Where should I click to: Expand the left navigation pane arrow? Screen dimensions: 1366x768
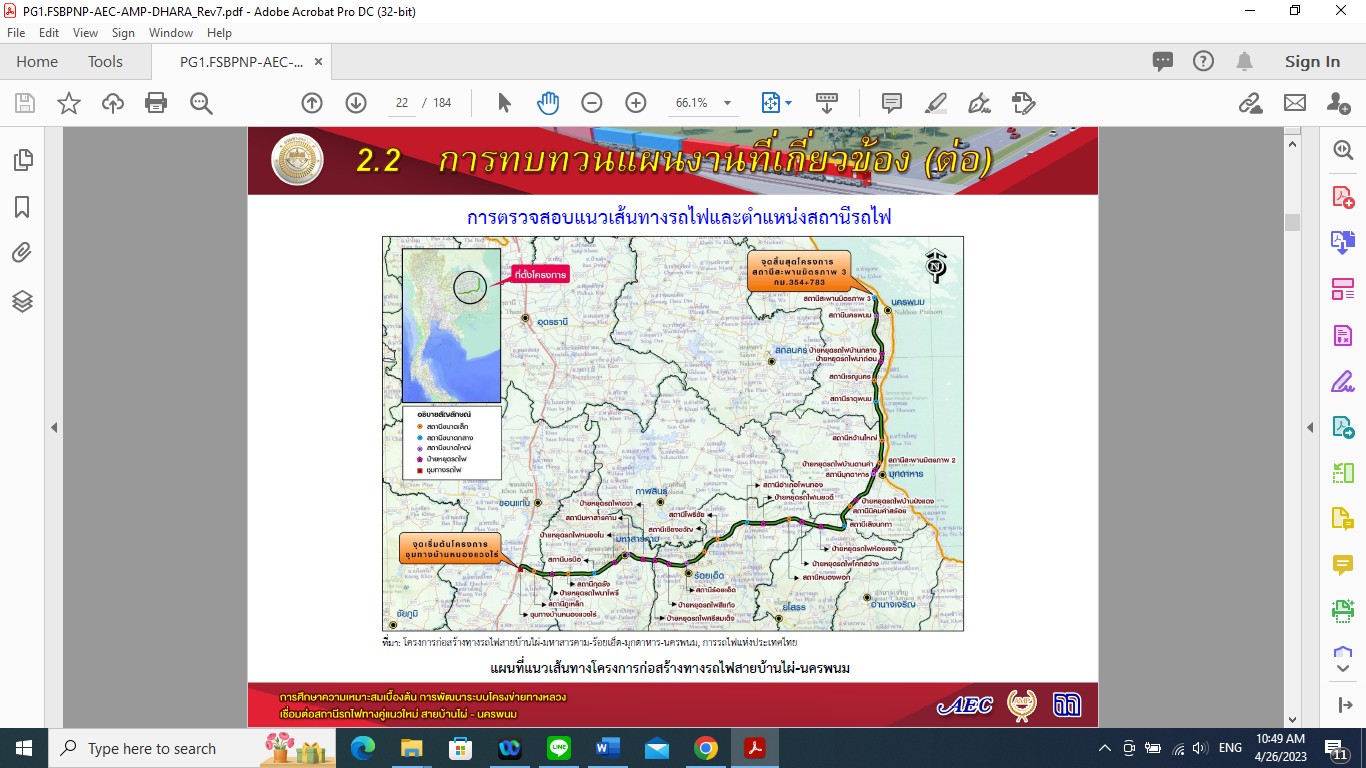tap(54, 428)
